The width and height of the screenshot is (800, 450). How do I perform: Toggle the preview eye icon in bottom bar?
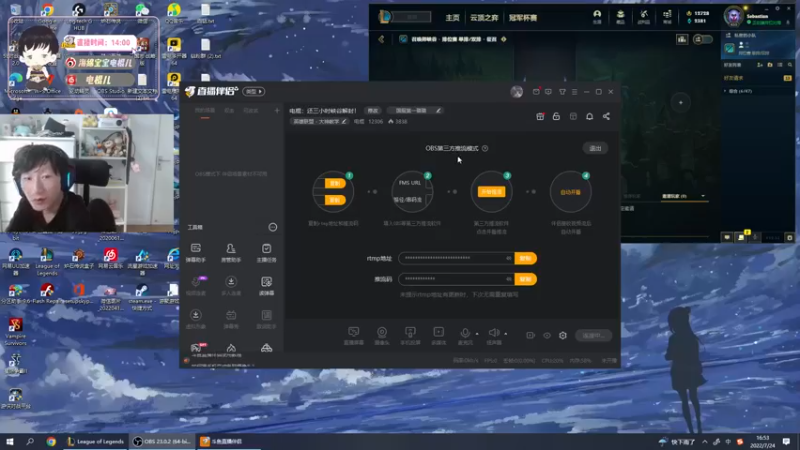pyautogui.click(x=547, y=335)
